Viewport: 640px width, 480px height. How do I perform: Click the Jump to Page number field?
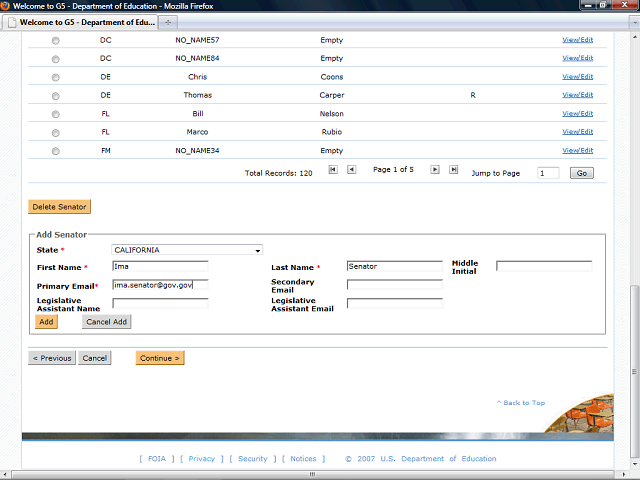click(548, 173)
